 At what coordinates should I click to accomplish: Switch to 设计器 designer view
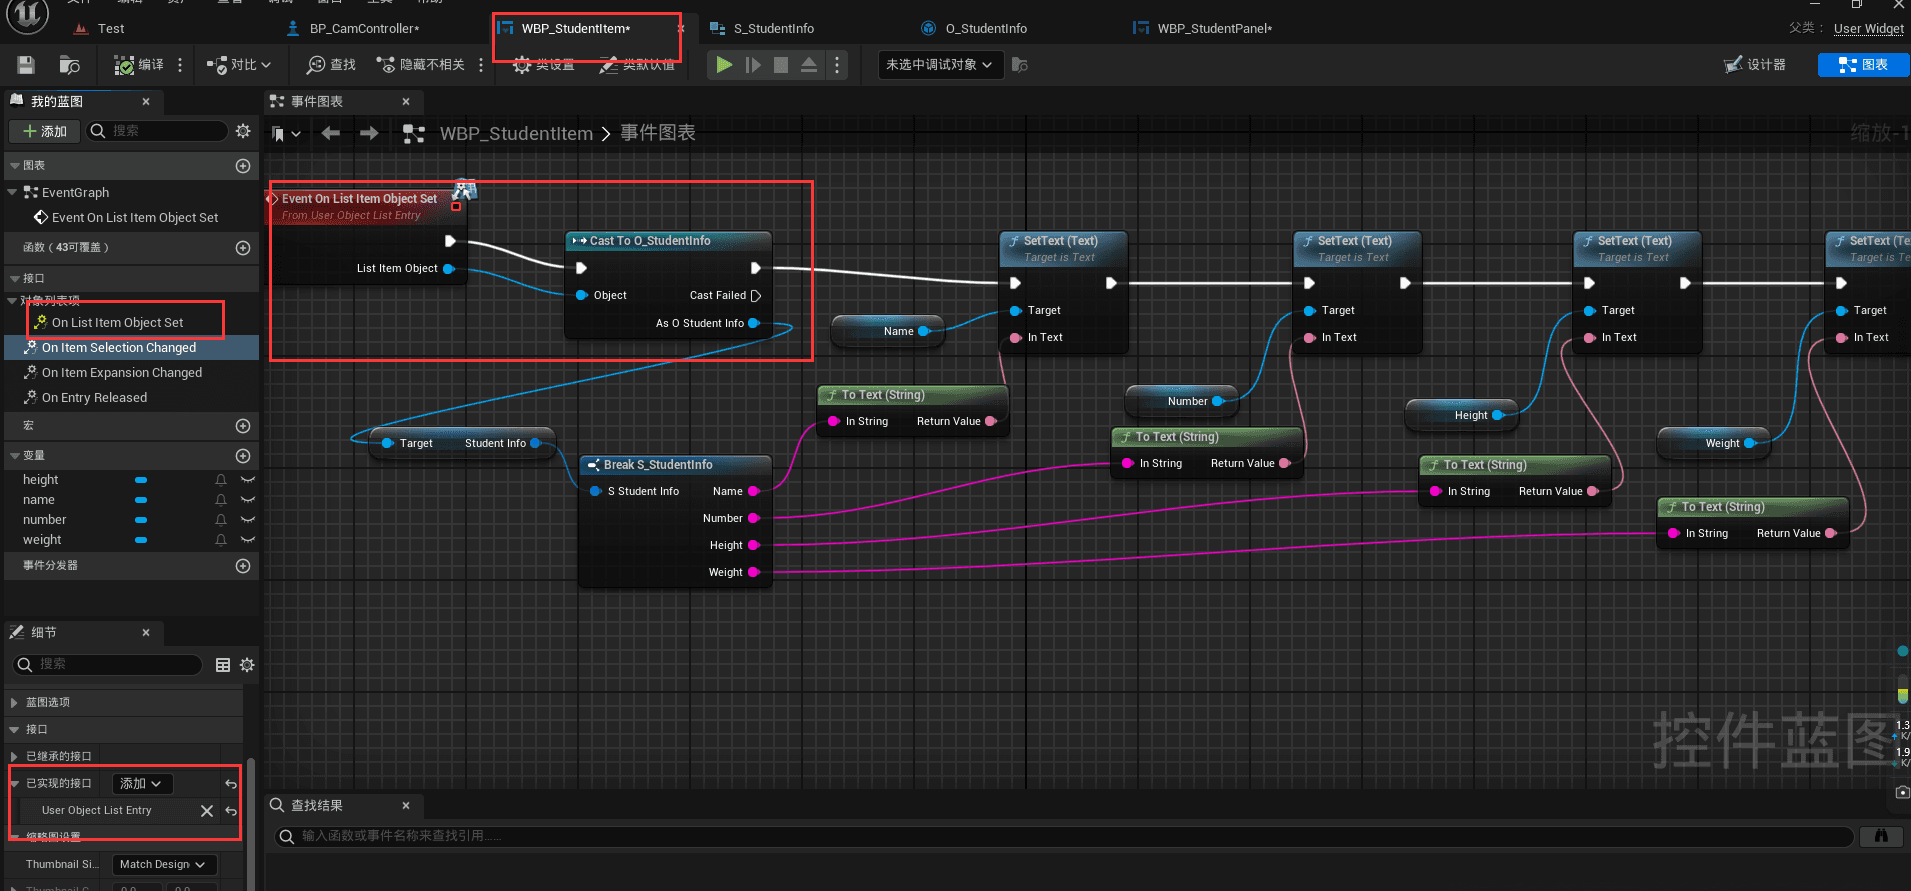1755,65
